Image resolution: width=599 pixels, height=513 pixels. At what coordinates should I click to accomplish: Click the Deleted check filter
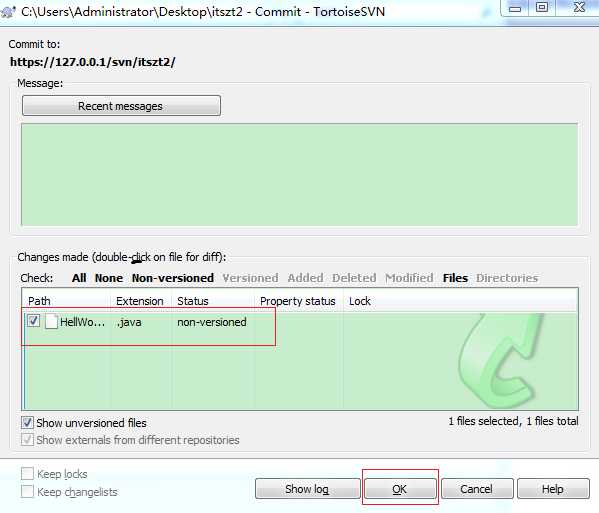click(x=354, y=278)
